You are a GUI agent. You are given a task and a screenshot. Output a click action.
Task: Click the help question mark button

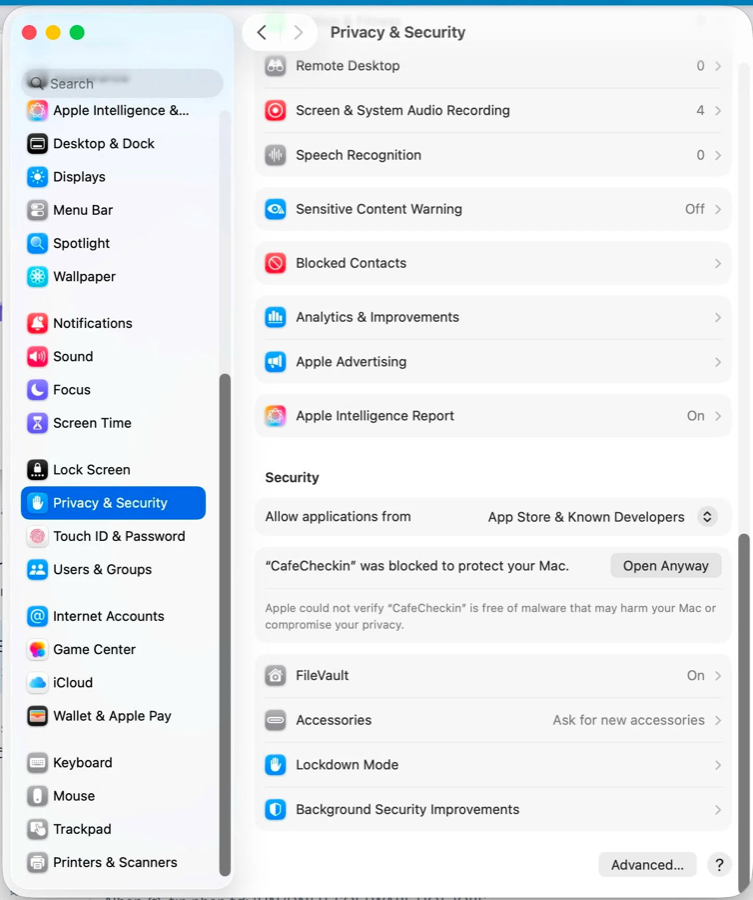pos(719,864)
